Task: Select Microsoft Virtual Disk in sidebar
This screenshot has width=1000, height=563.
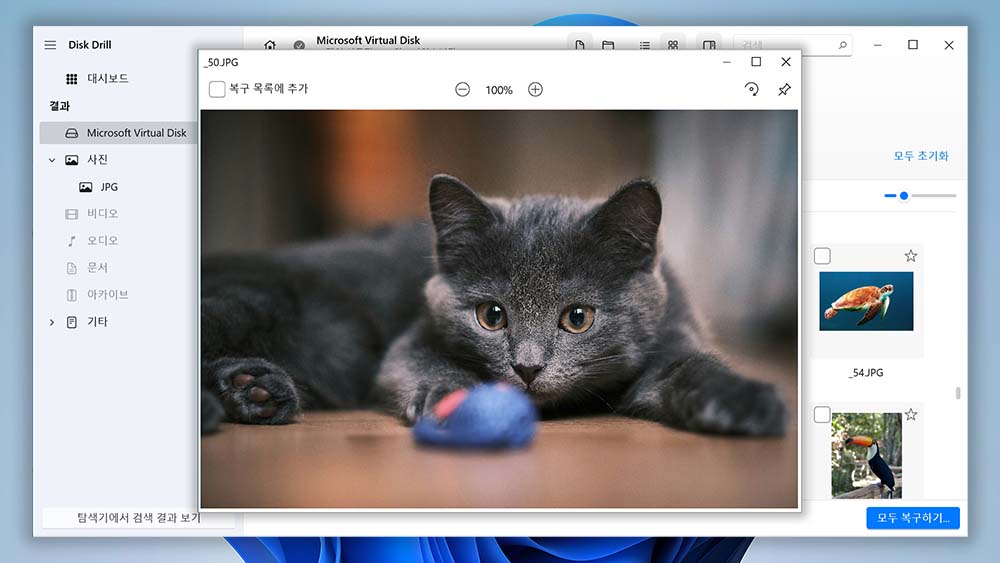Action: [119, 133]
